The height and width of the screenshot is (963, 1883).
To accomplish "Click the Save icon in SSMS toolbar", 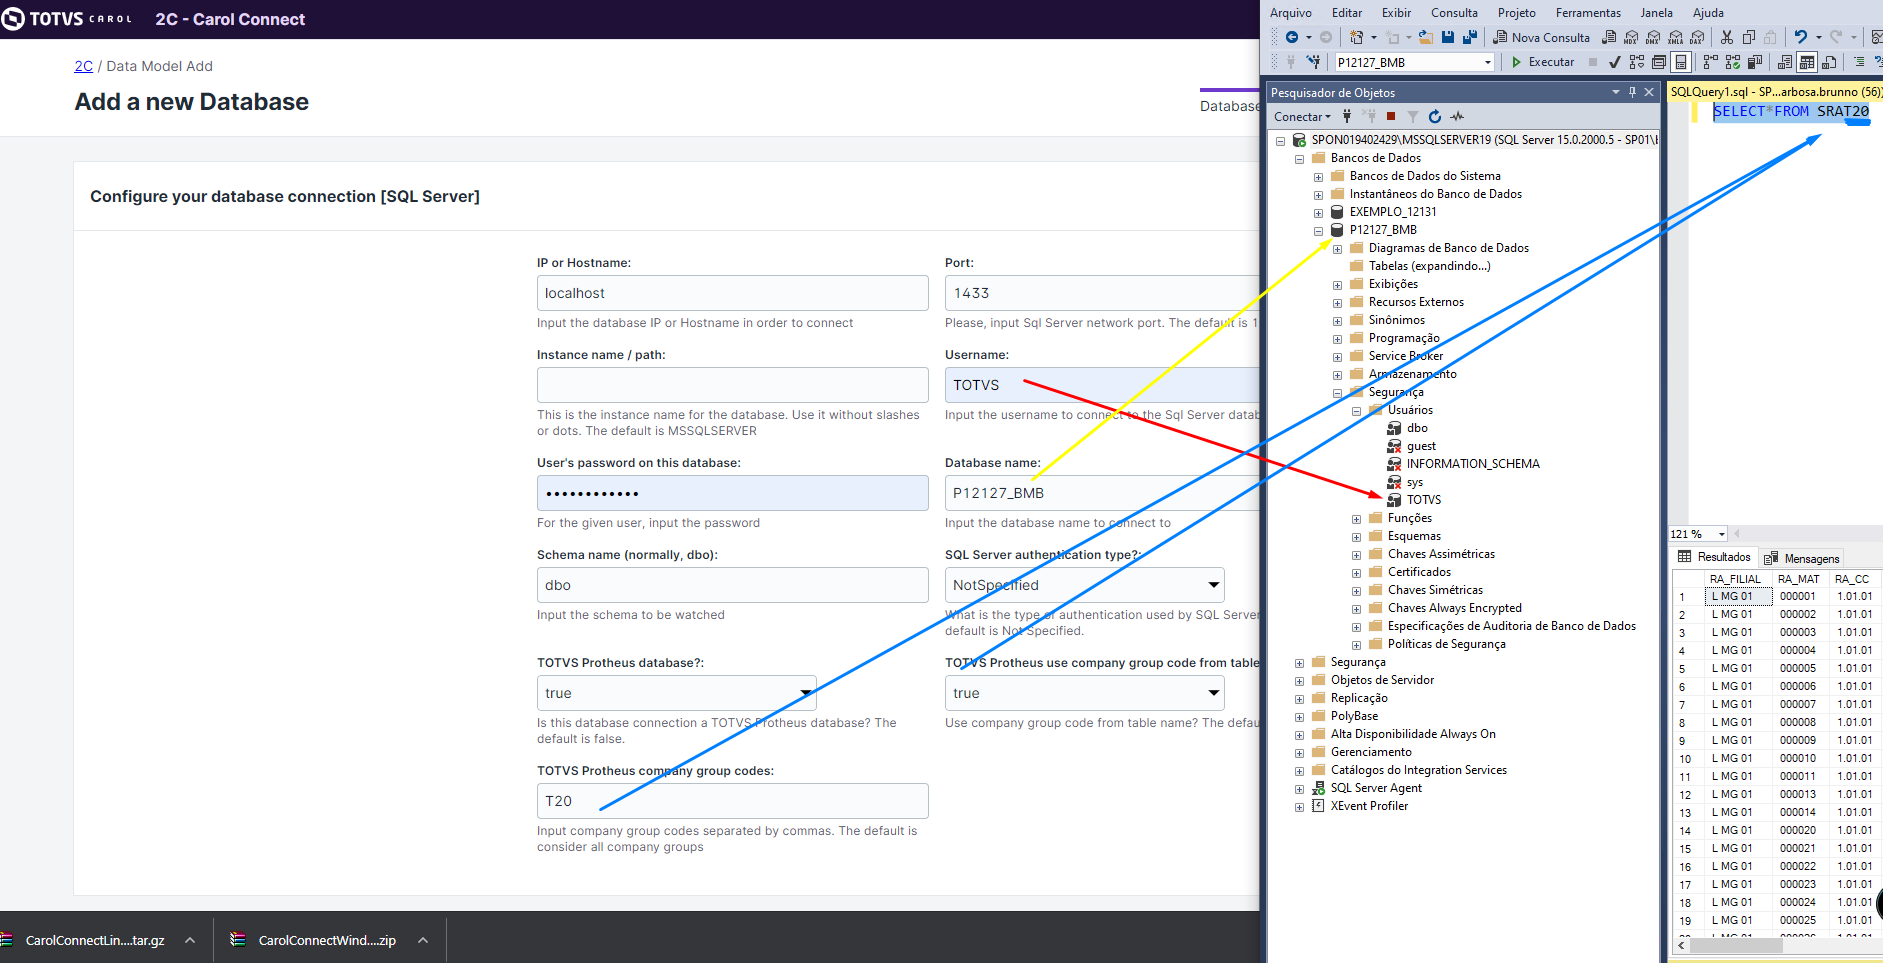I will (x=1447, y=37).
